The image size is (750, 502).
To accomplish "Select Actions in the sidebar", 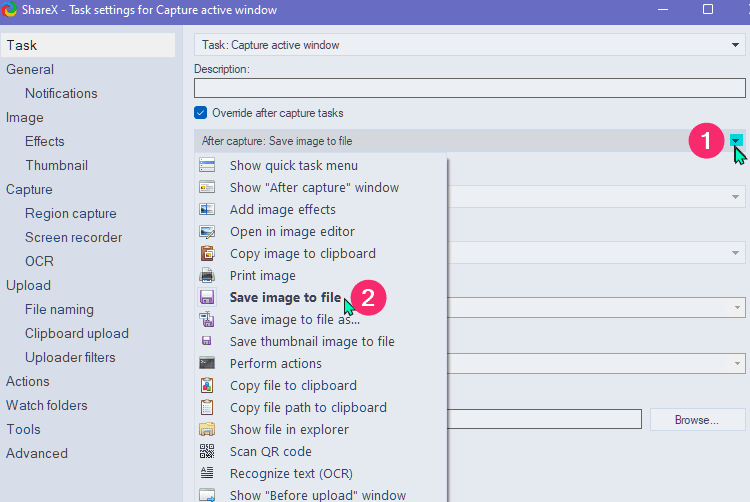I will click(x=28, y=381).
